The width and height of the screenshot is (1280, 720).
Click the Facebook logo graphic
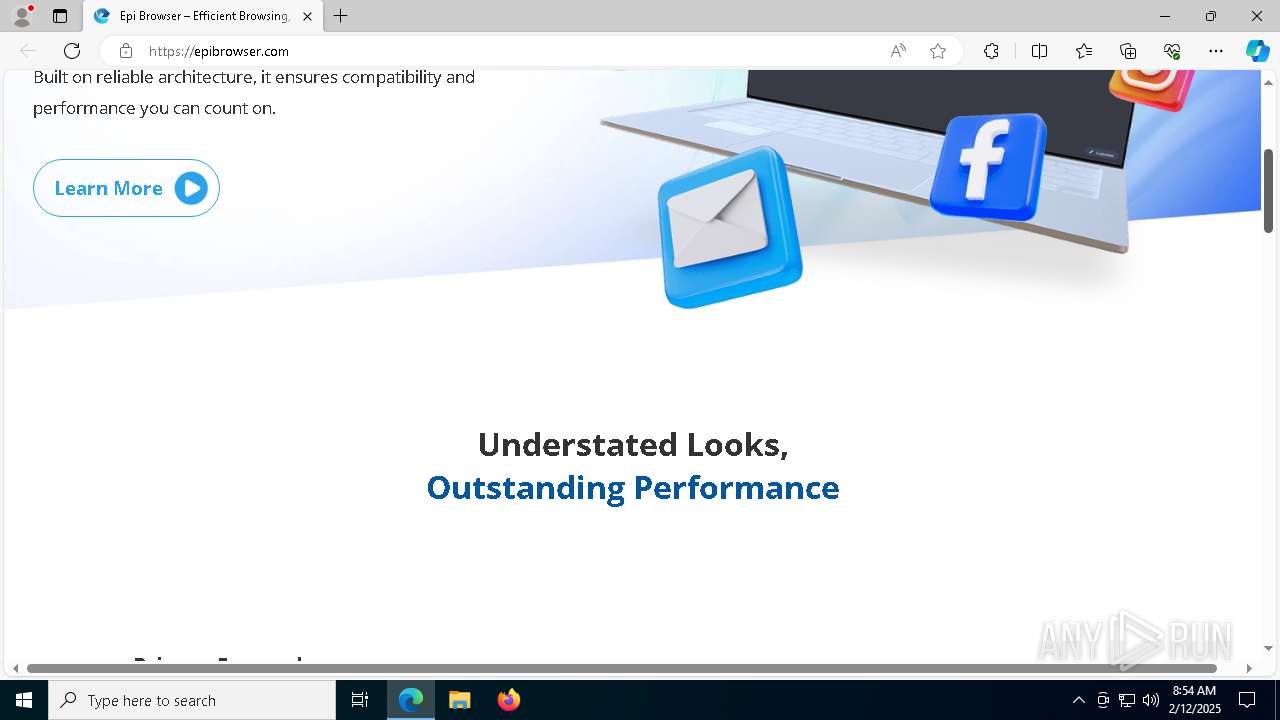[988, 166]
